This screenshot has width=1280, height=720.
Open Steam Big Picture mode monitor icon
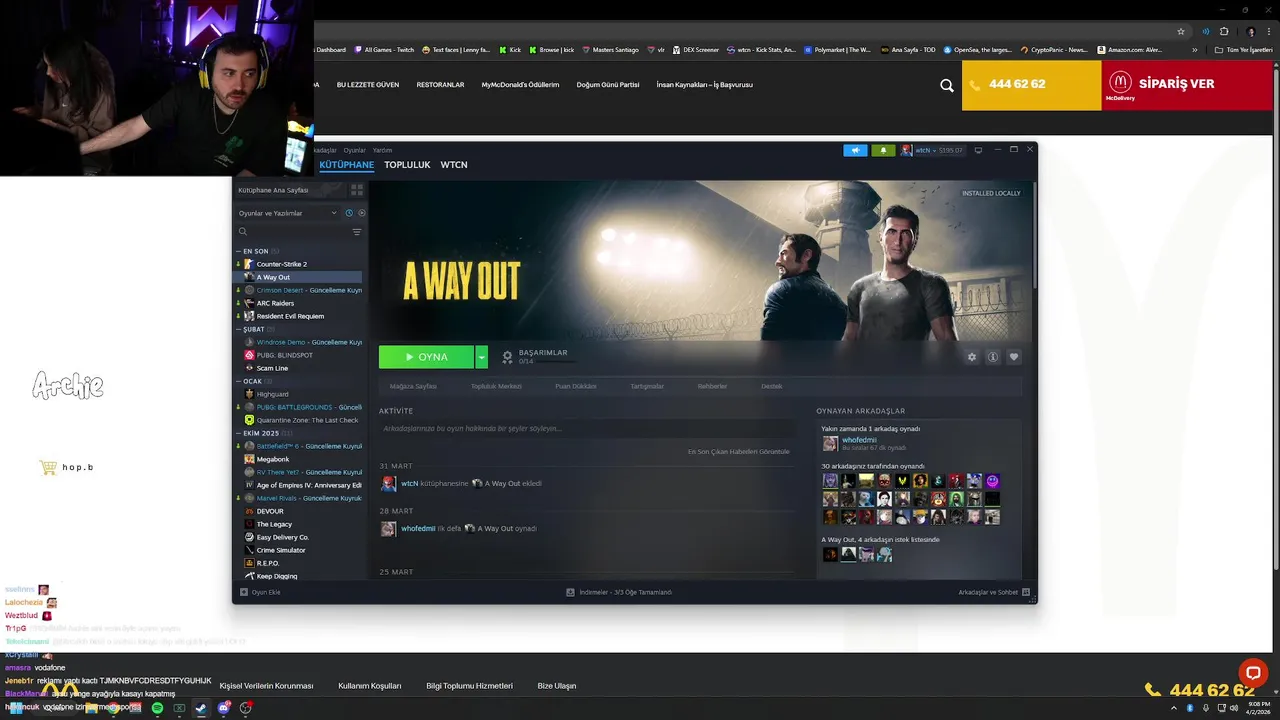(978, 150)
